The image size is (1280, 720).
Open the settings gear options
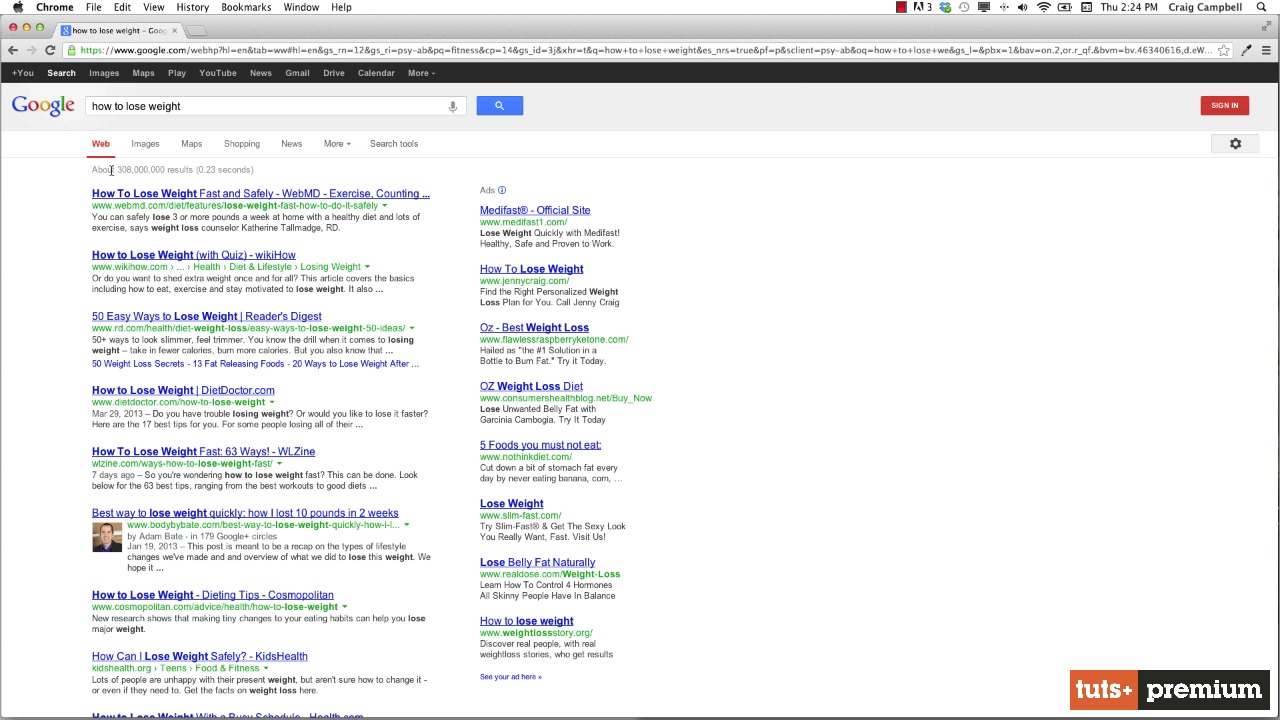point(1235,144)
